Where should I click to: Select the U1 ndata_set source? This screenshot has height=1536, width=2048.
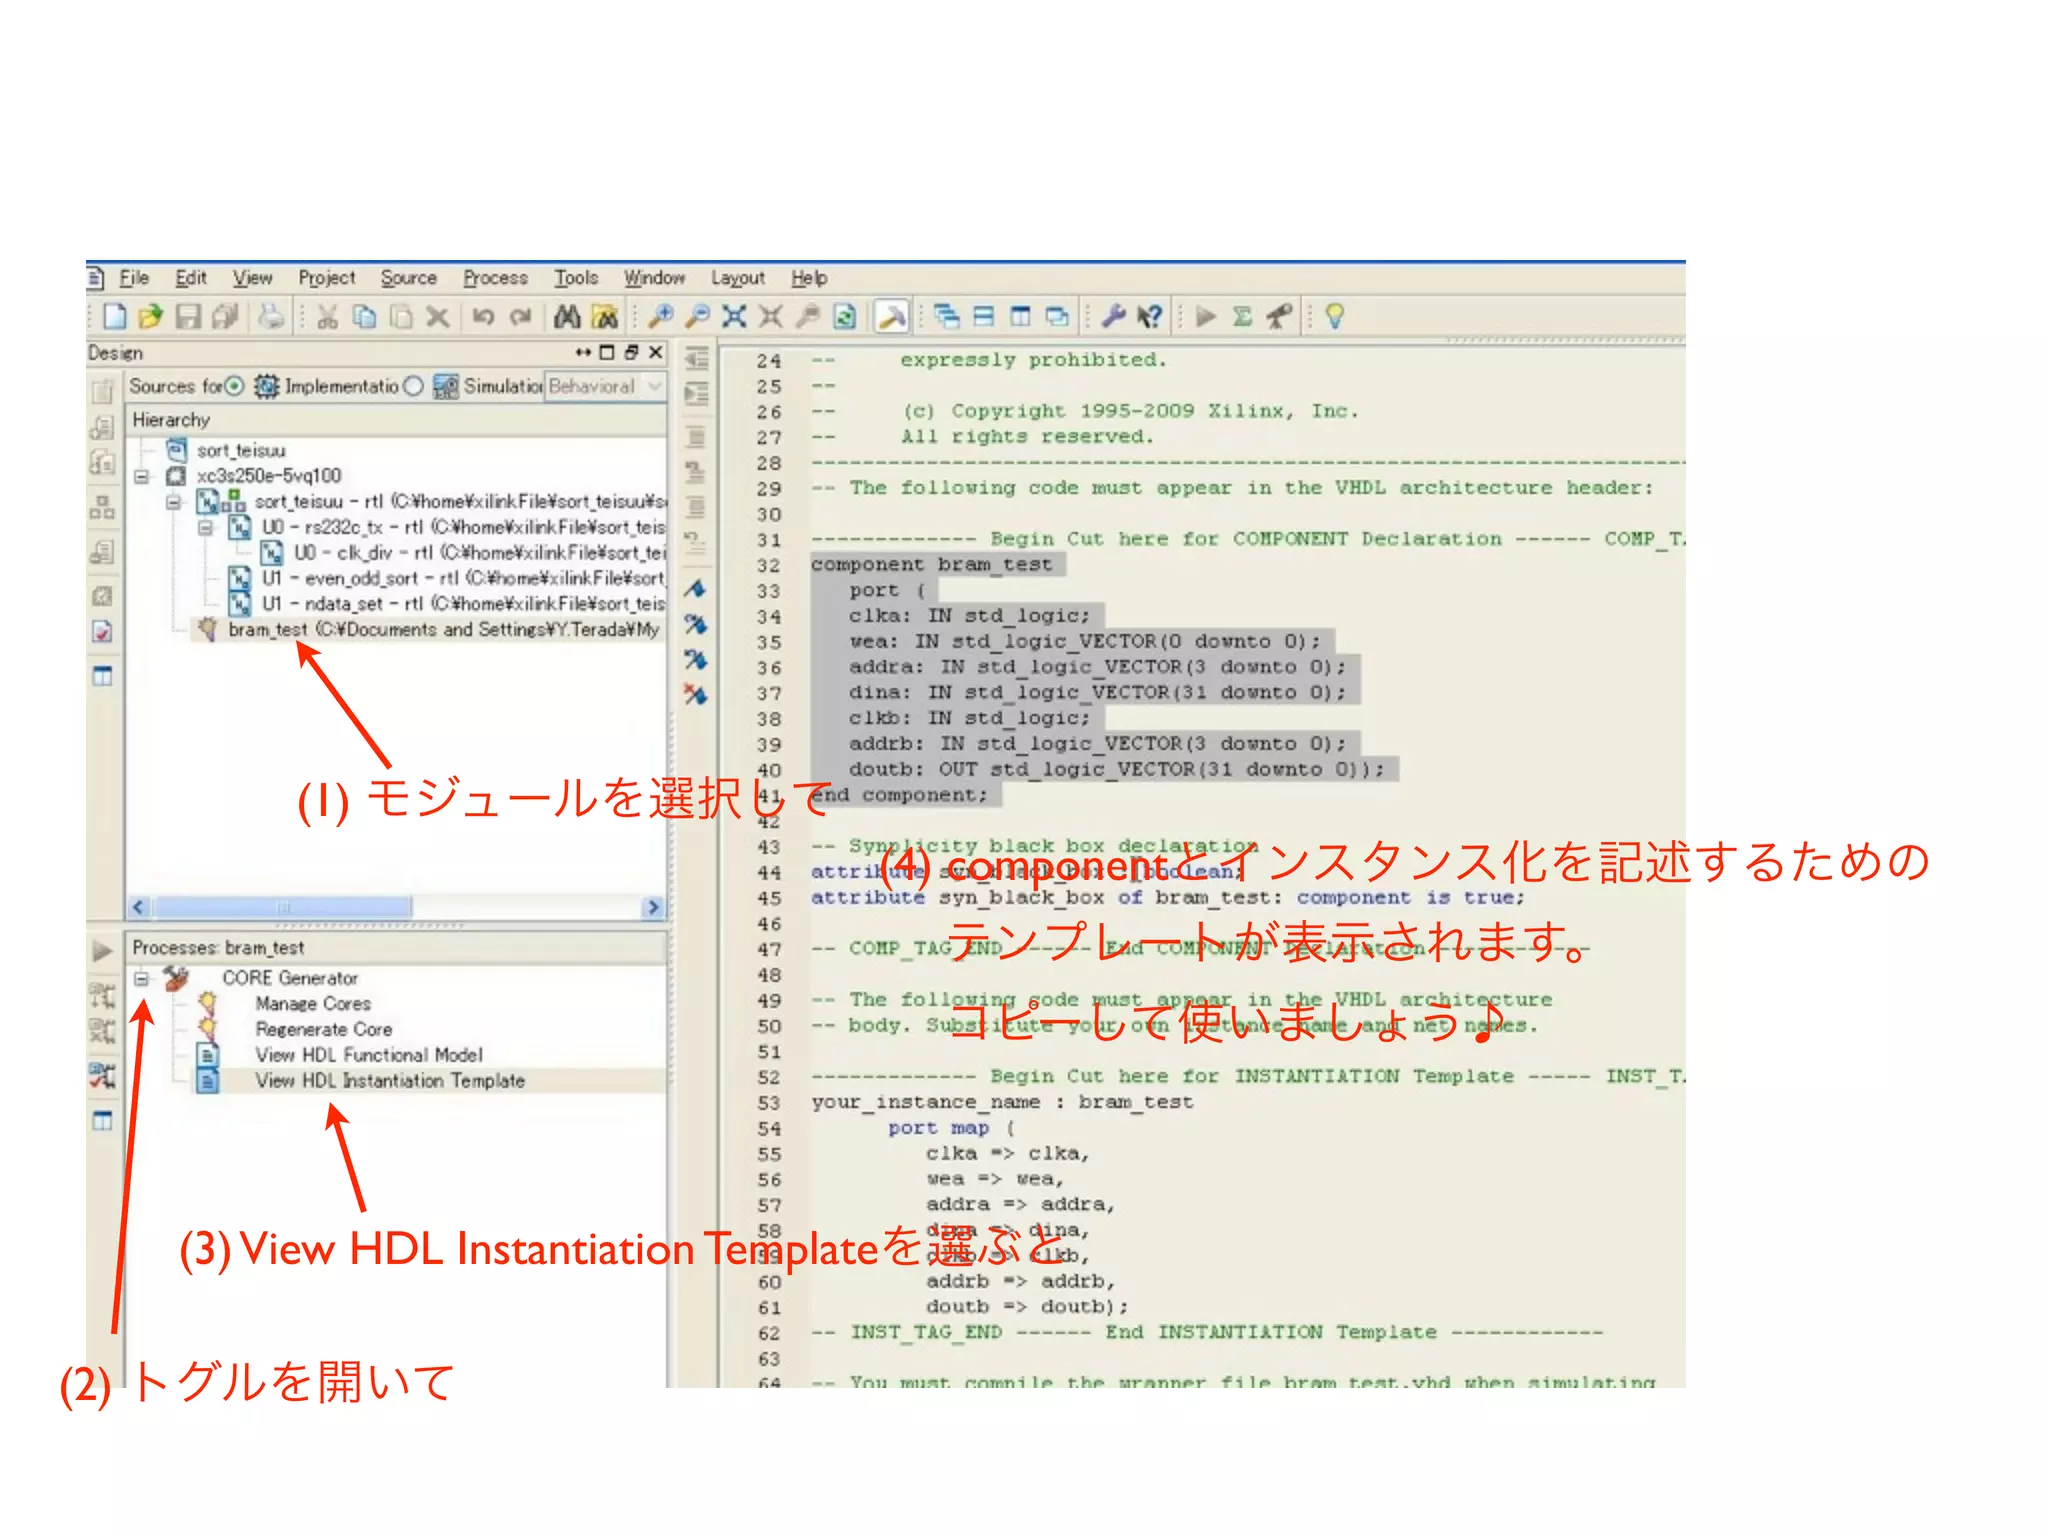point(448,604)
